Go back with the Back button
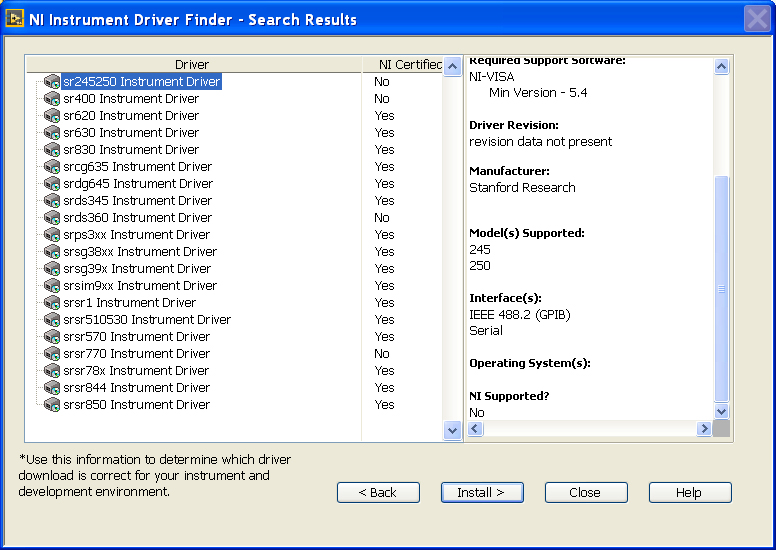 click(x=378, y=492)
